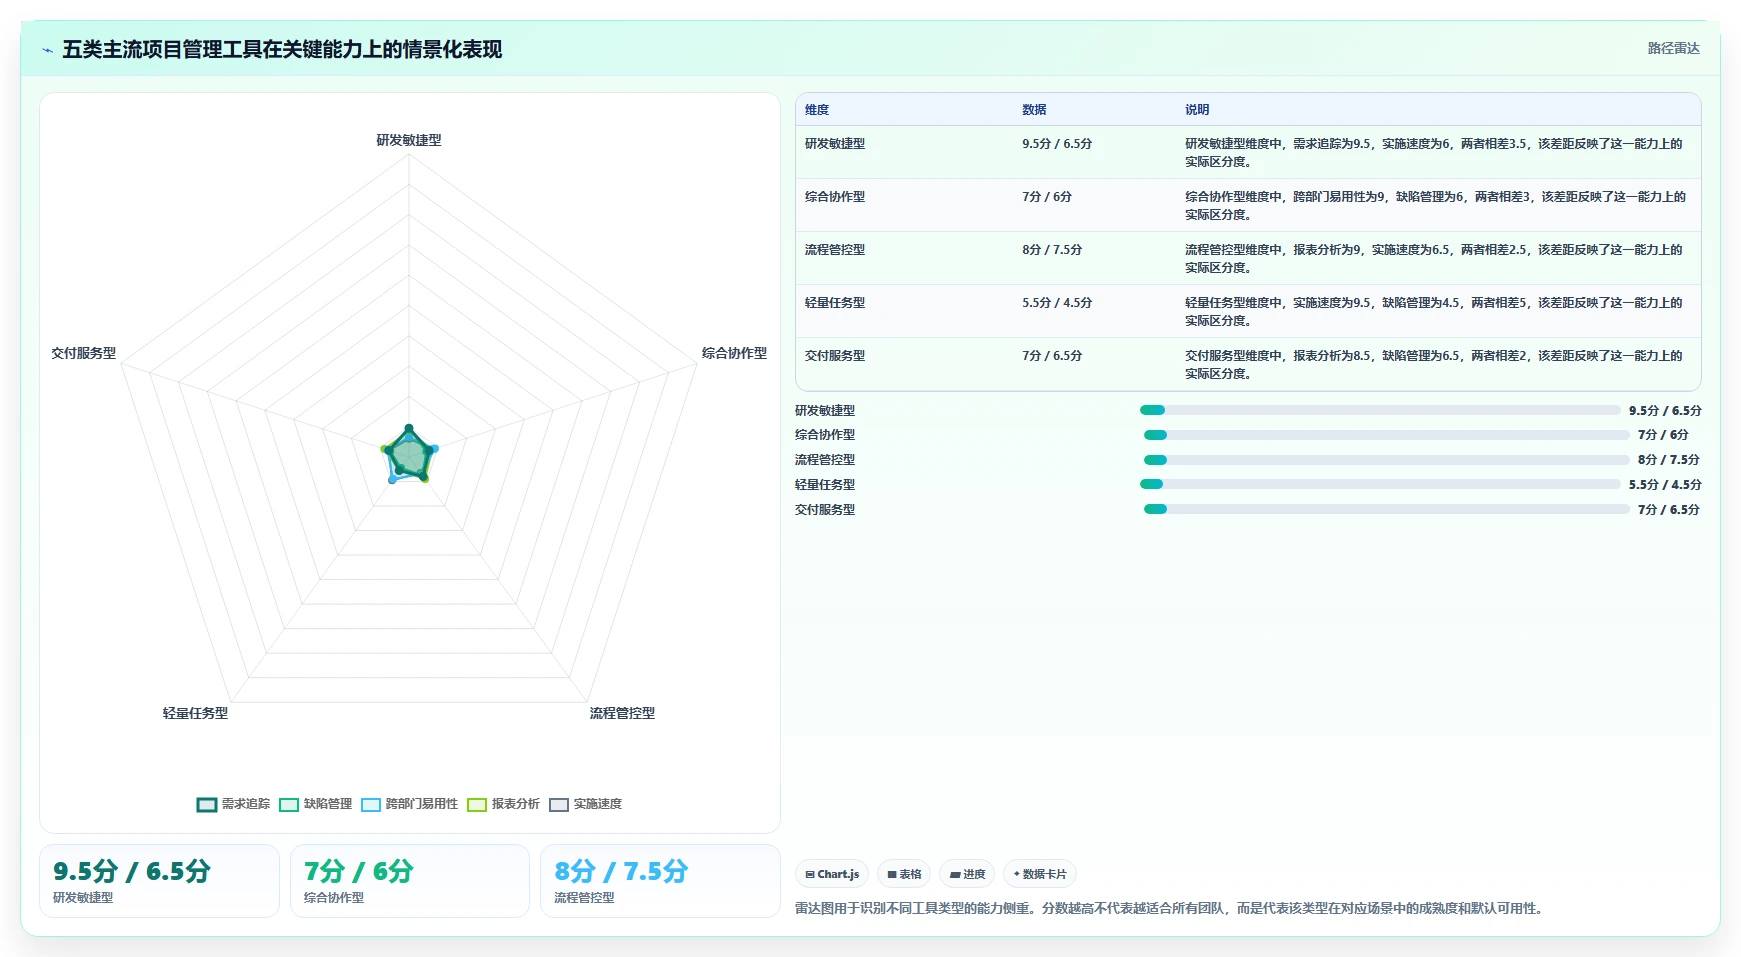1741x957 pixels.
Task: Open the 7分 / 6分 综合协作型 card
Action: point(410,881)
